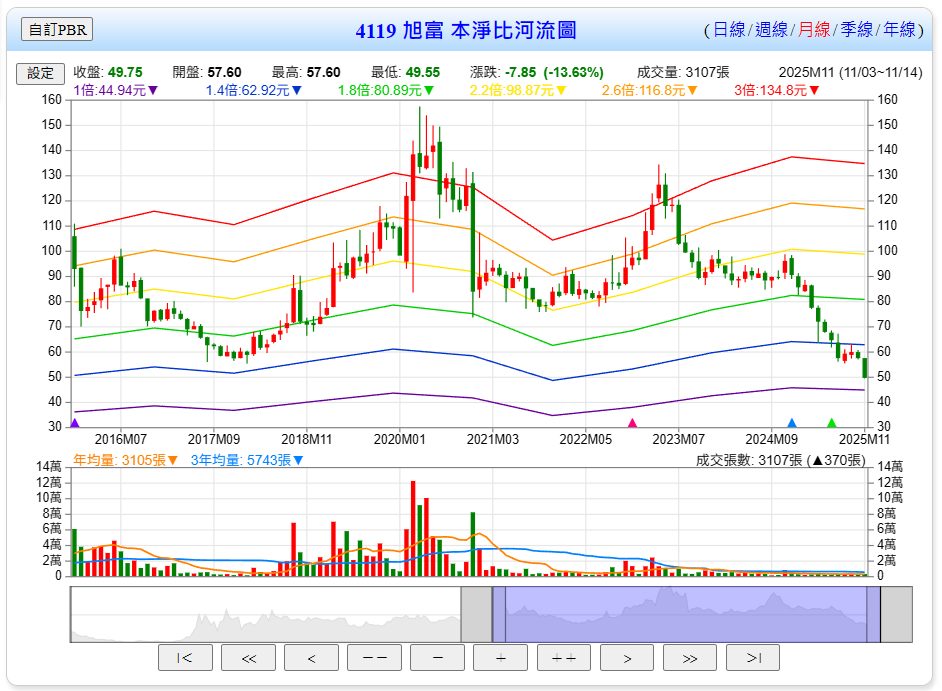Click the fast rewind '<<' button
Screen dimensions: 942x691
coord(248,658)
